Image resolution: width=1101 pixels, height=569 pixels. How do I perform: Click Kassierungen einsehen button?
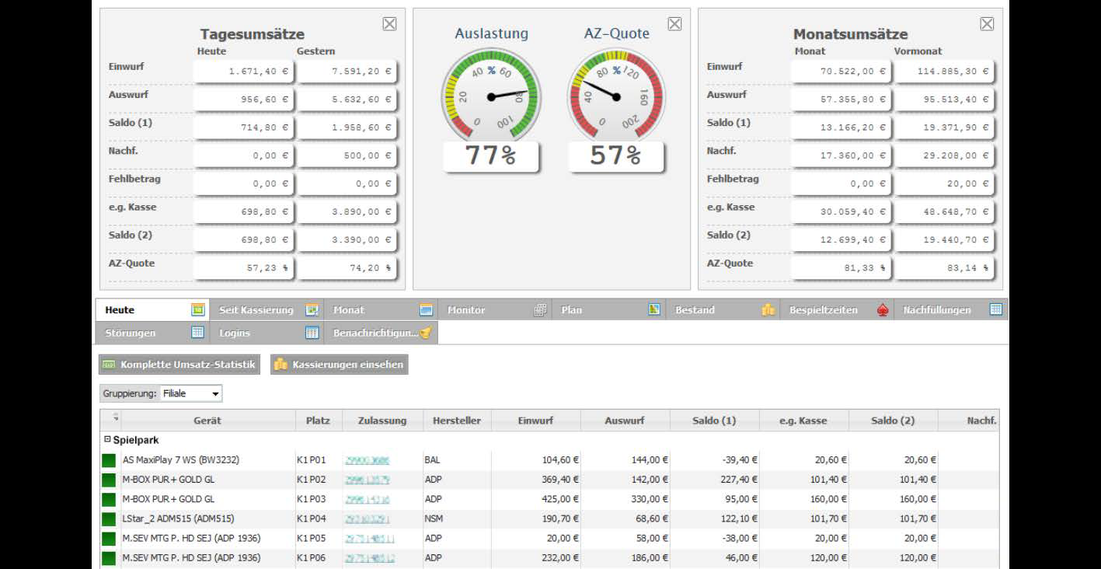point(339,365)
